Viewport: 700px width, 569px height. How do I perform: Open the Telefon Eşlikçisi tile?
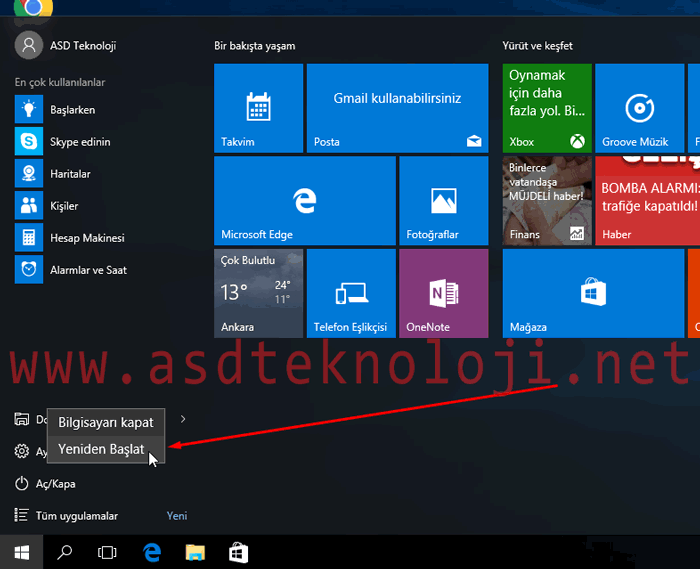351,293
